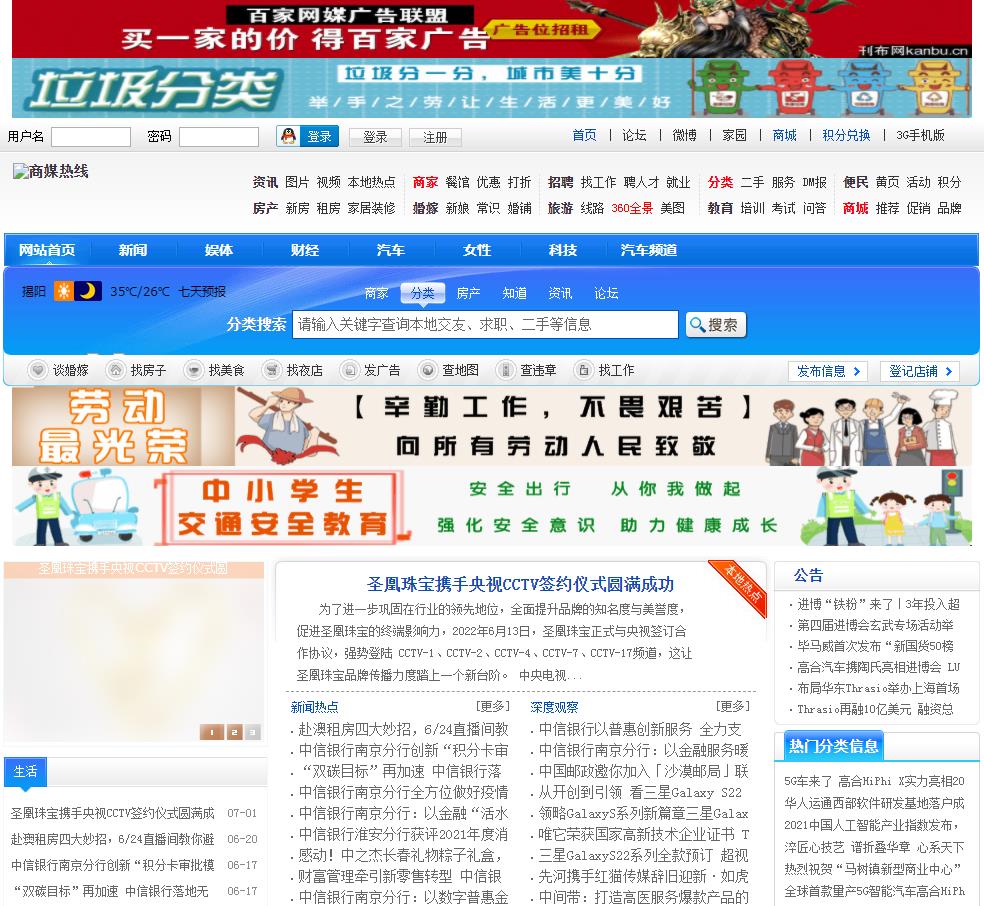This screenshot has height=906, width=984.
Task: Focus the 密码 password field
Action: [219, 137]
